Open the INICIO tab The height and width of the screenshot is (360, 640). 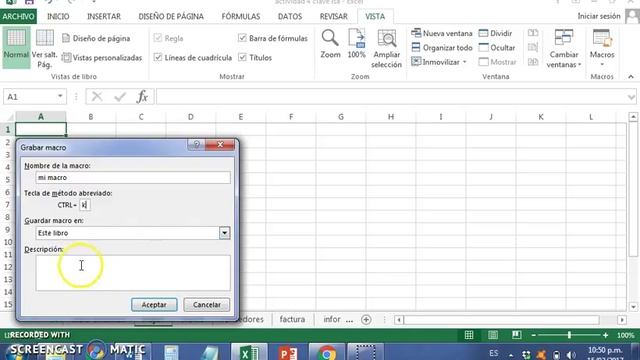pyautogui.click(x=58, y=17)
